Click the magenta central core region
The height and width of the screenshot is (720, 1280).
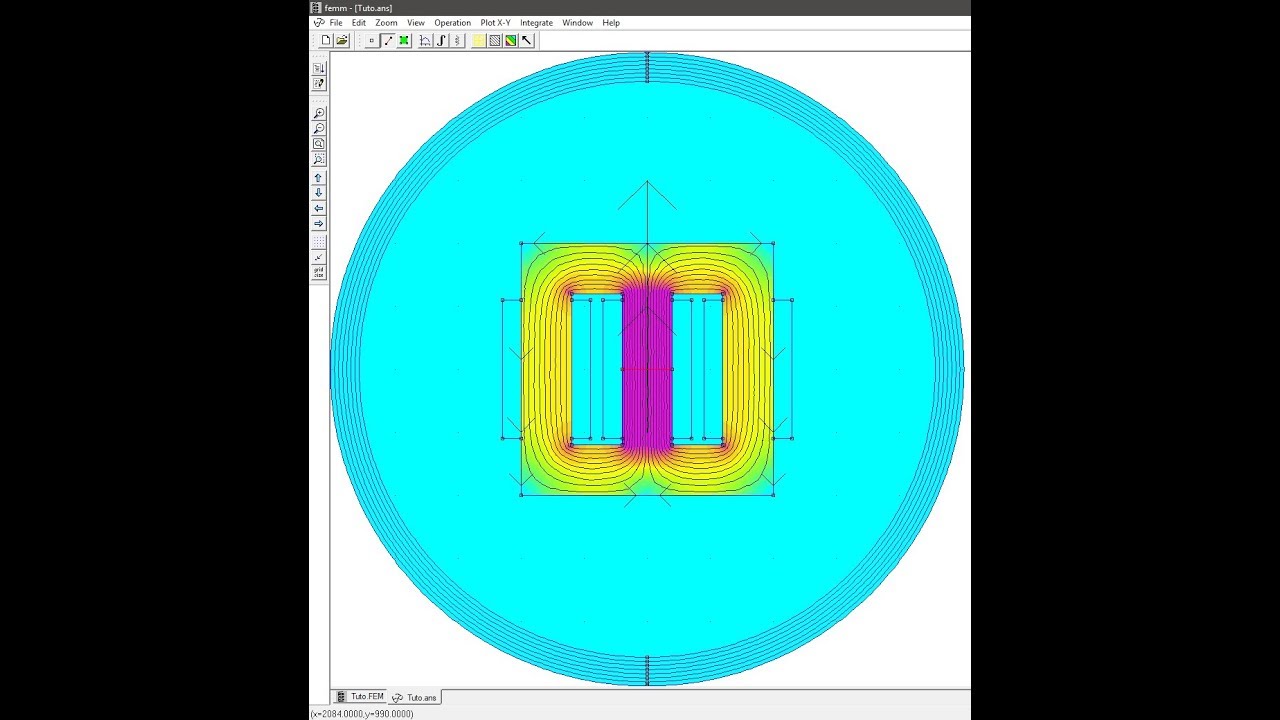click(x=647, y=369)
